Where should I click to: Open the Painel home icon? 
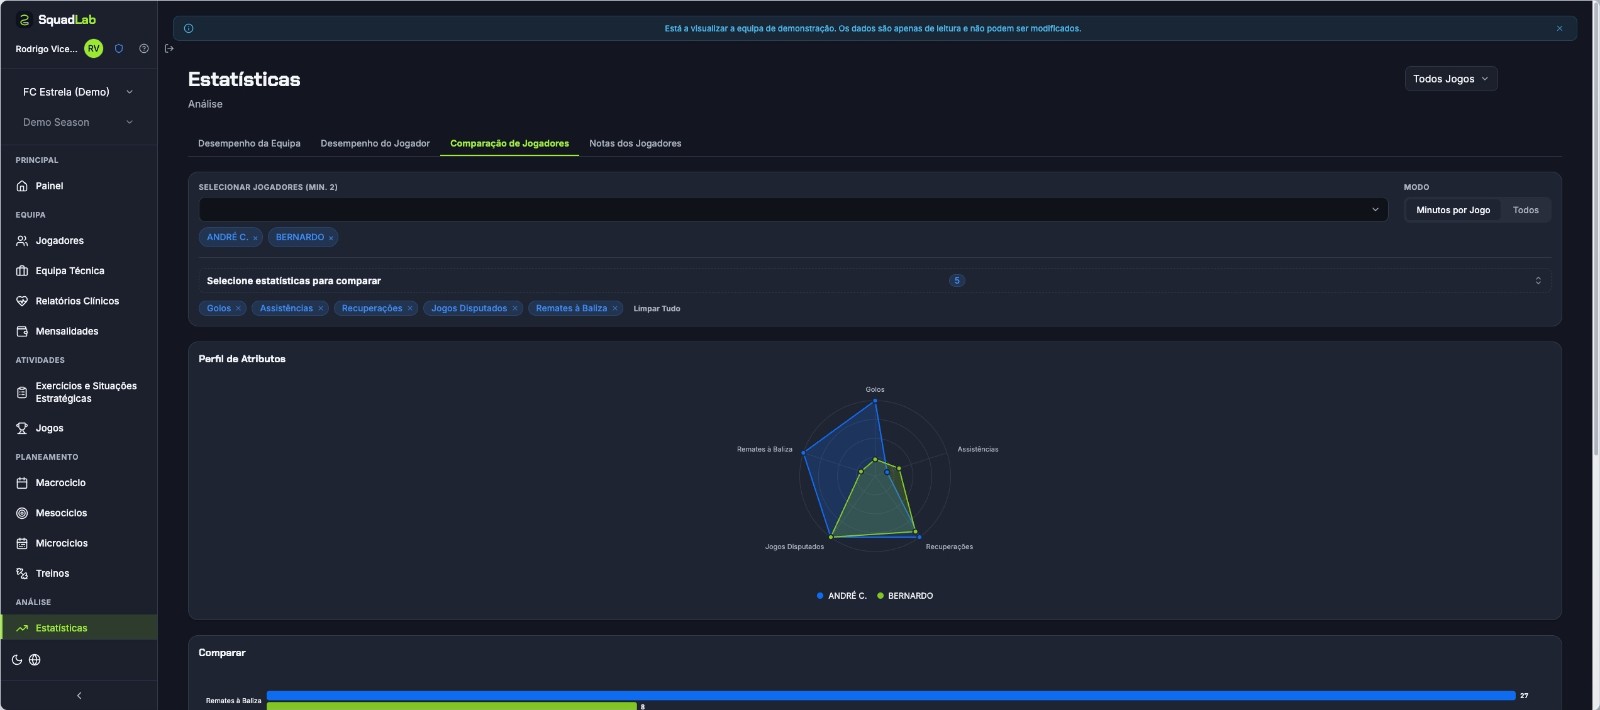22,186
